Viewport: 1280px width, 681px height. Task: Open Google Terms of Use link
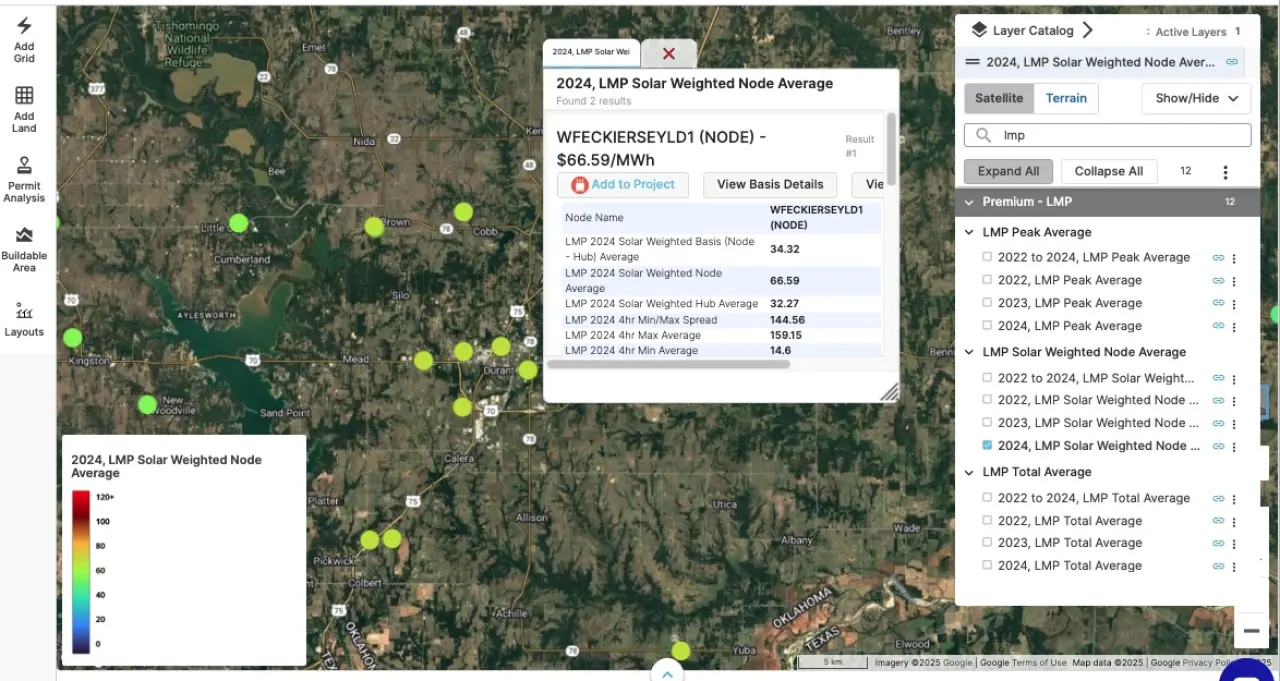(1023, 663)
